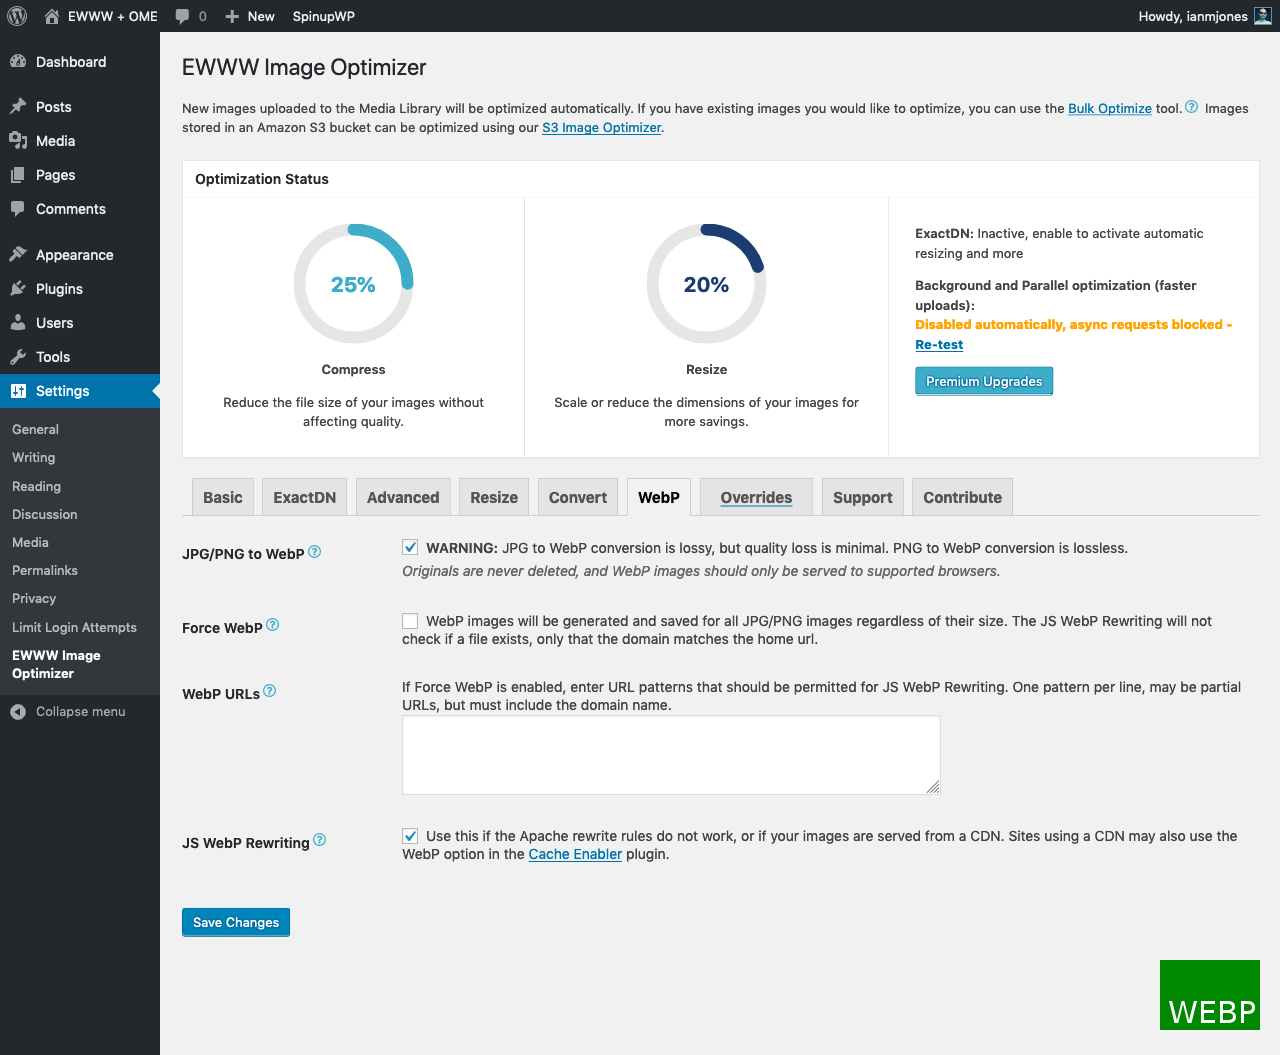Image resolution: width=1280 pixels, height=1055 pixels.
Task: Click the Howdy, ianmjones account text
Action: pyautogui.click(x=1193, y=16)
